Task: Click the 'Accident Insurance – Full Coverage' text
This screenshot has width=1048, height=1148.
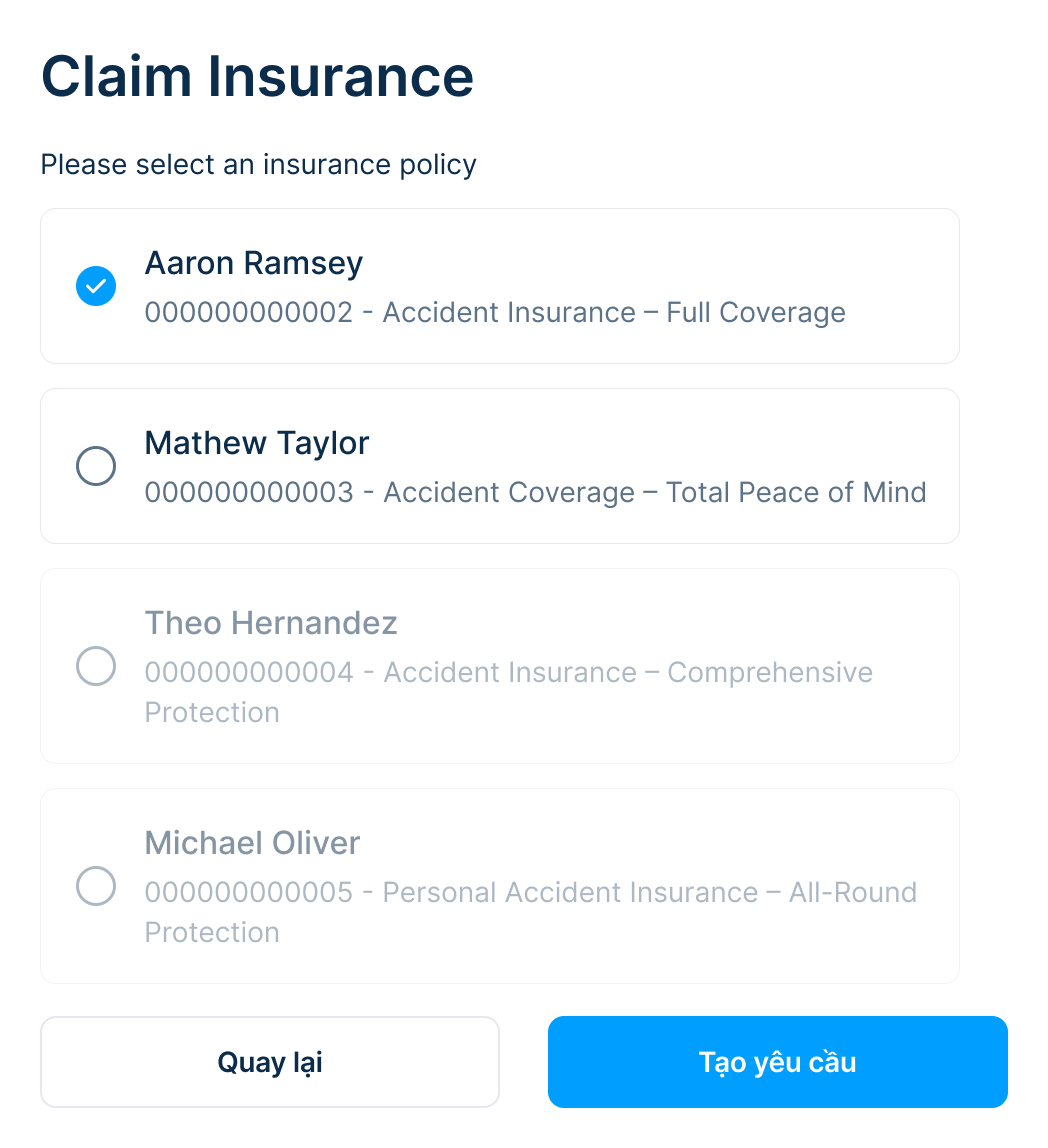Action: tap(614, 313)
